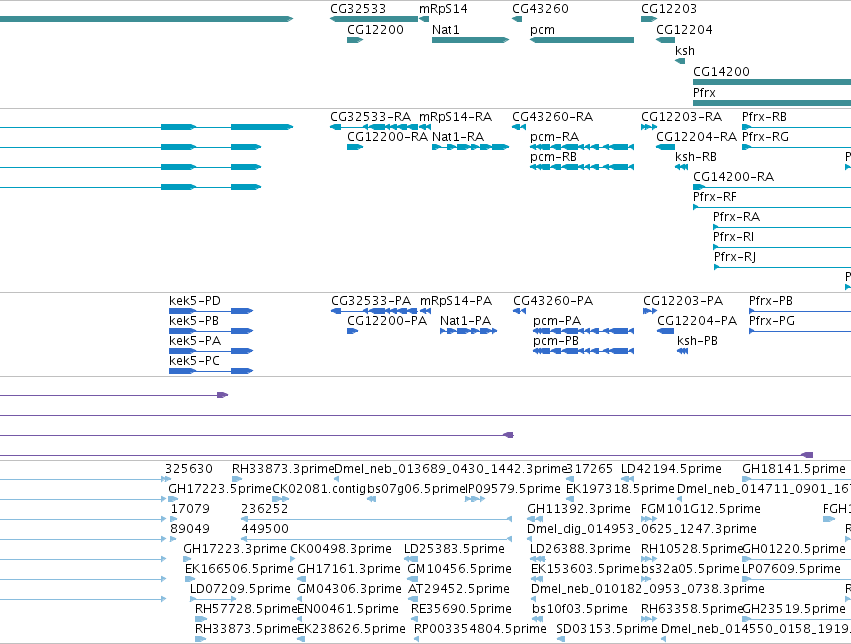Click the Nat1-RA transcript label
Viewport: 851px width, 644px height.
(x=458, y=137)
